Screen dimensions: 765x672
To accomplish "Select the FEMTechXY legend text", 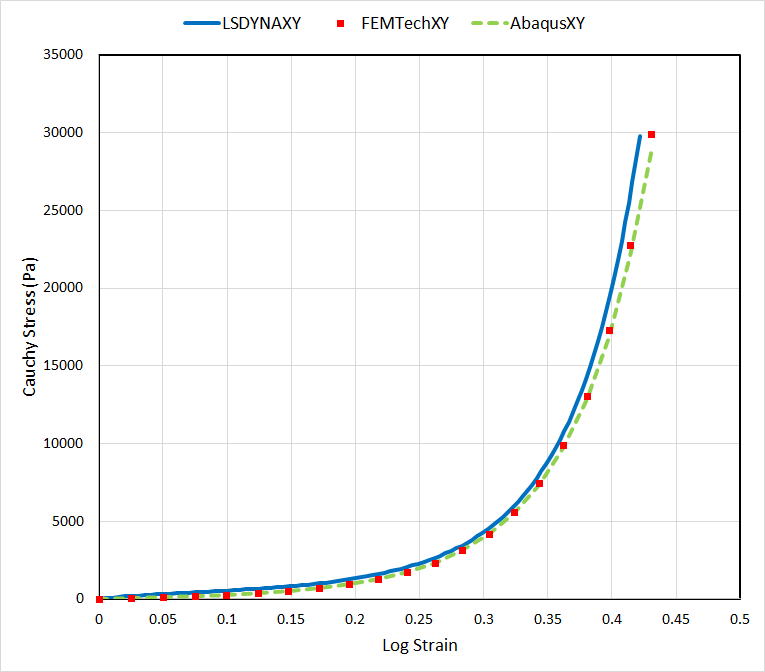I will coord(405,23).
